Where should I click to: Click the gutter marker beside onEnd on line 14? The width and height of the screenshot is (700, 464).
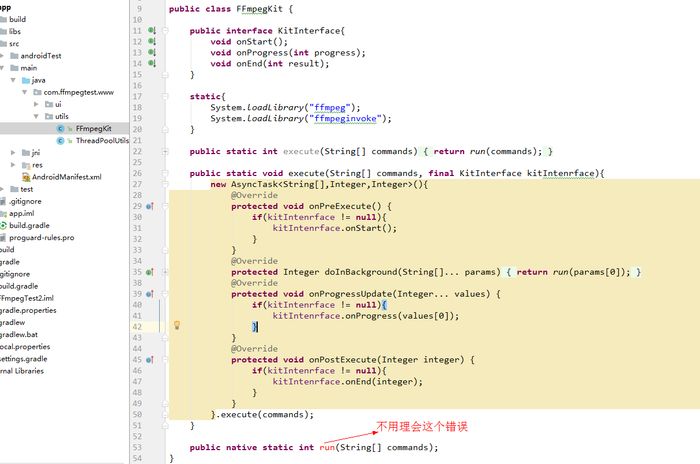coord(152,63)
